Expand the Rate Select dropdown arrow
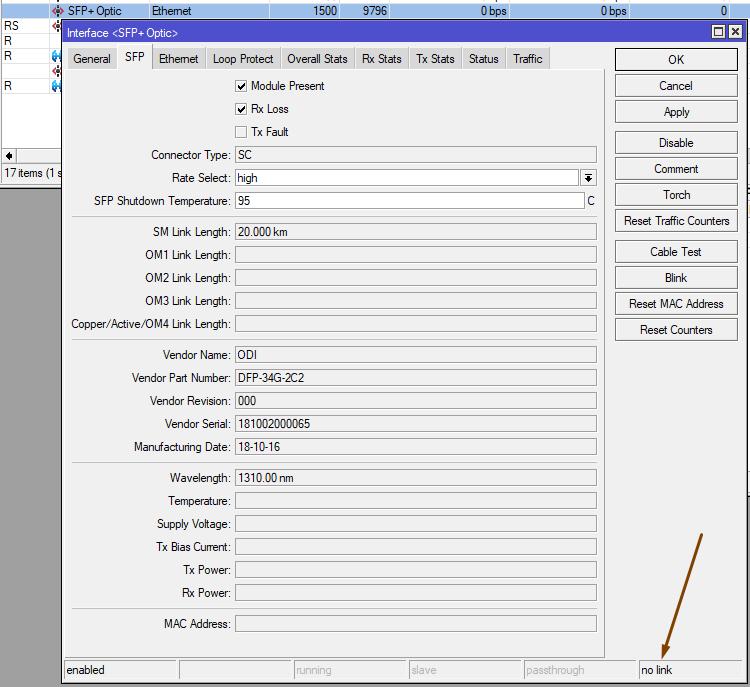The height and width of the screenshot is (687, 750). tap(588, 178)
